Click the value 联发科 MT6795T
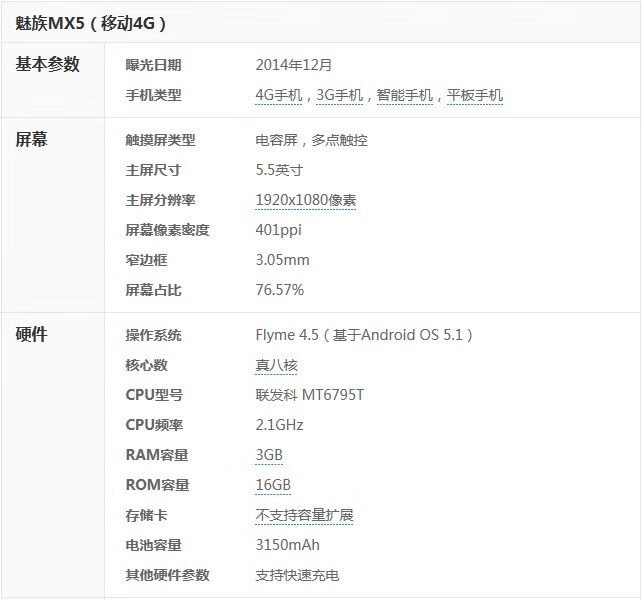 310,395
